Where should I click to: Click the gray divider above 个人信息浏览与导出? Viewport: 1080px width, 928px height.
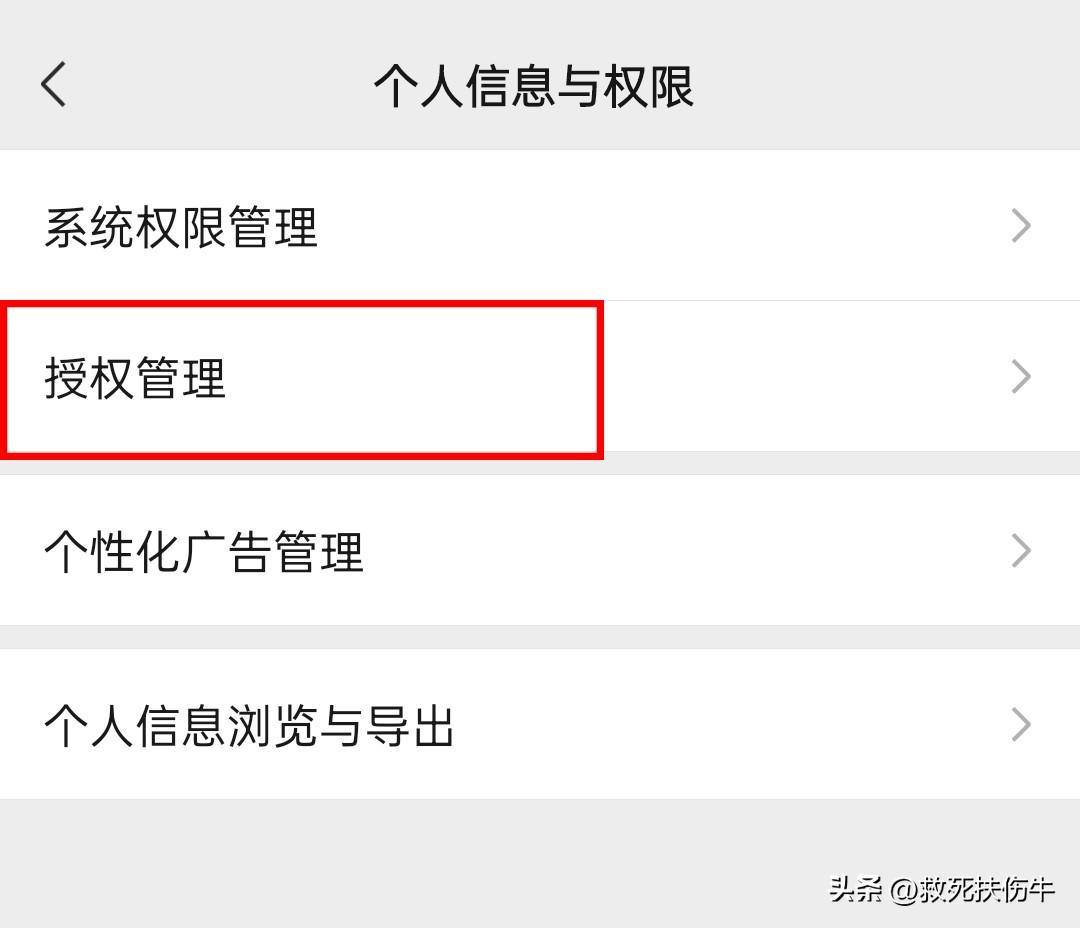pyautogui.click(x=540, y=637)
